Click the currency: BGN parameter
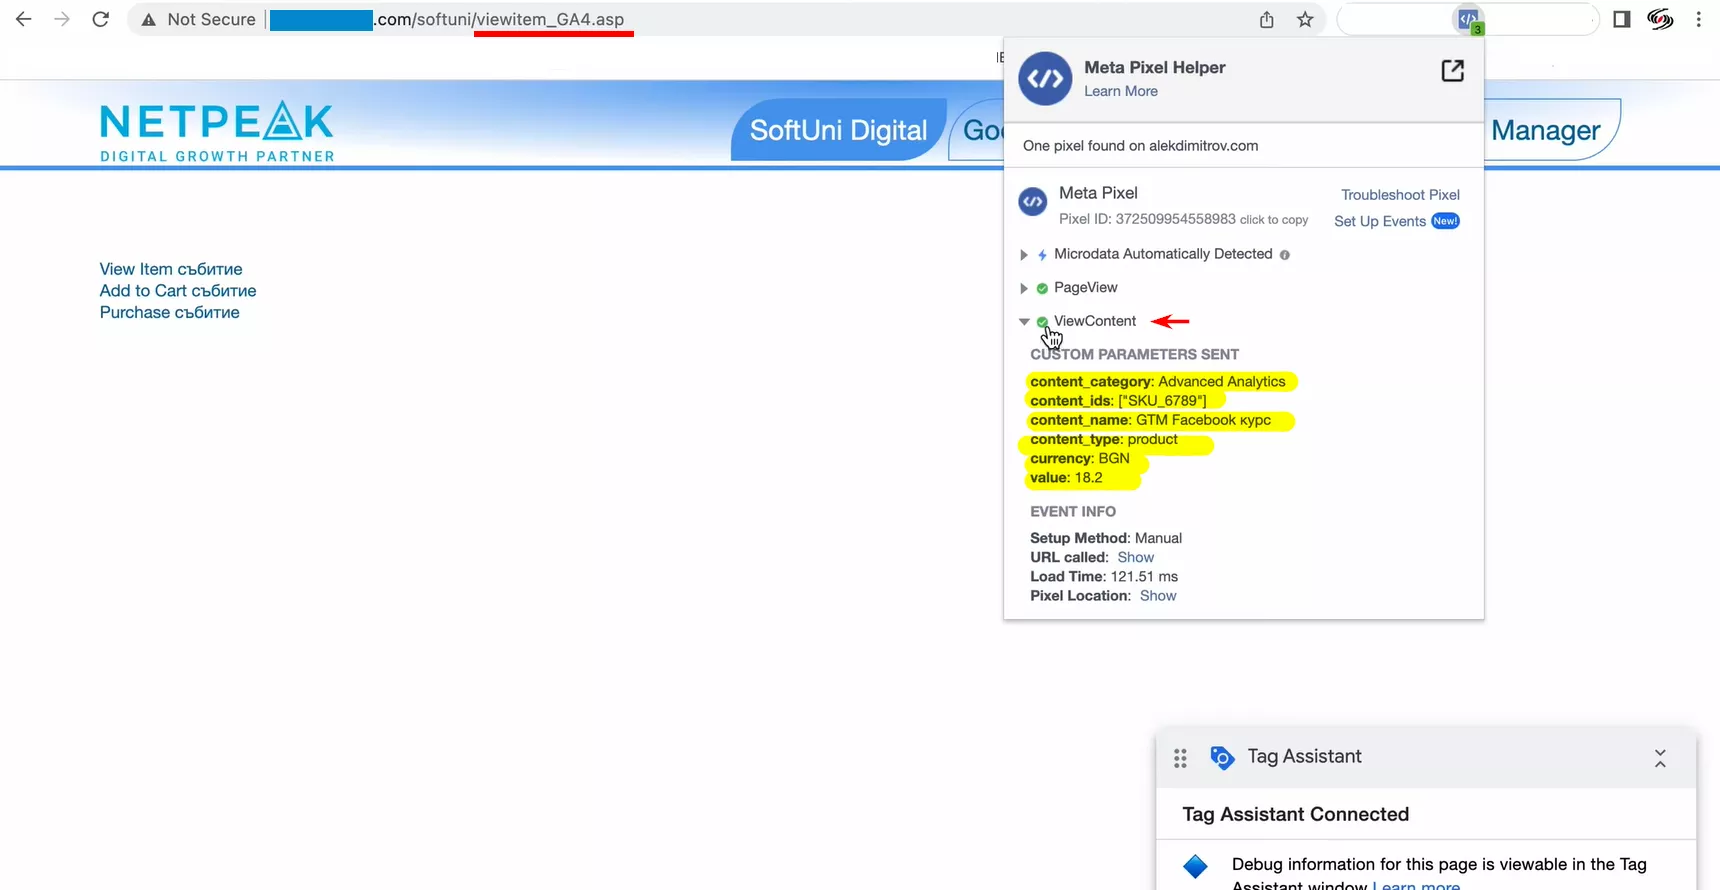The width and height of the screenshot is (1720, 890). (x=1080, y=458)
